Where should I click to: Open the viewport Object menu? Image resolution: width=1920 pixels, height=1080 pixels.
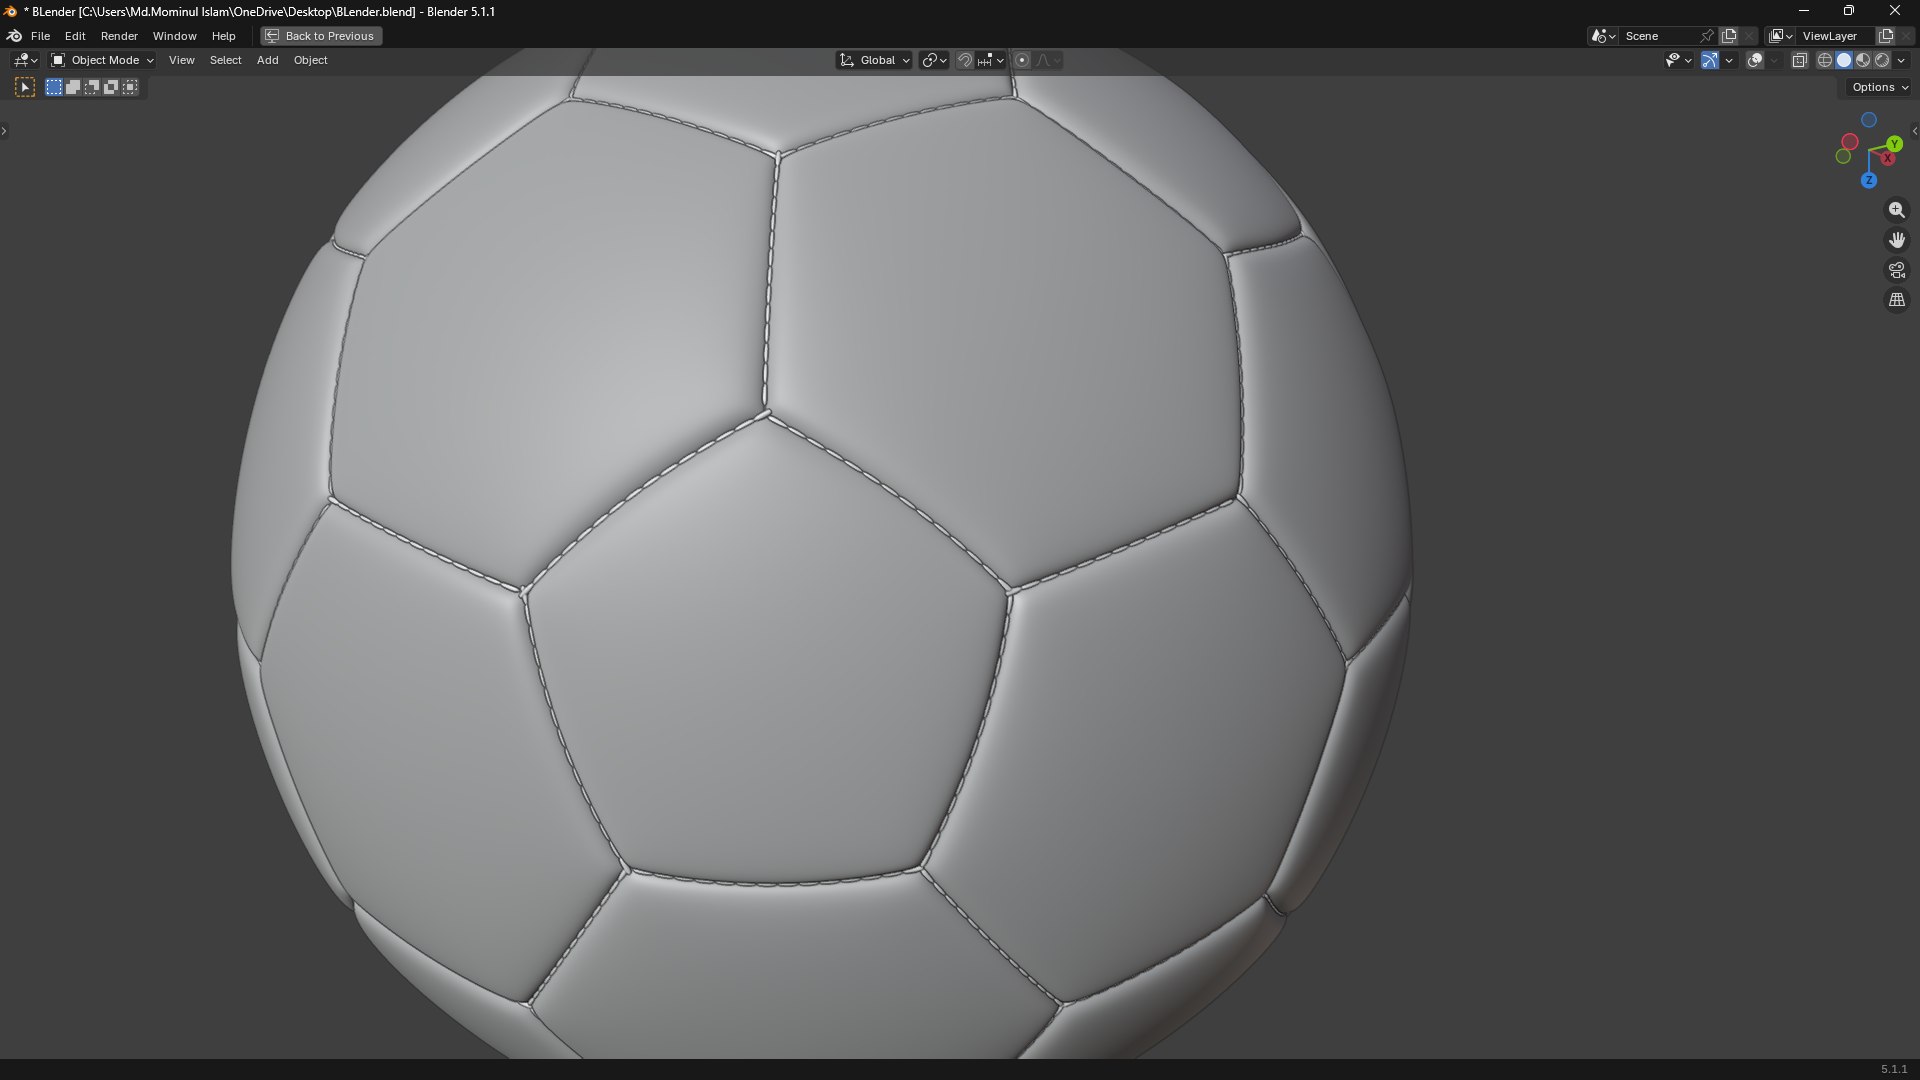pos(310,60)
